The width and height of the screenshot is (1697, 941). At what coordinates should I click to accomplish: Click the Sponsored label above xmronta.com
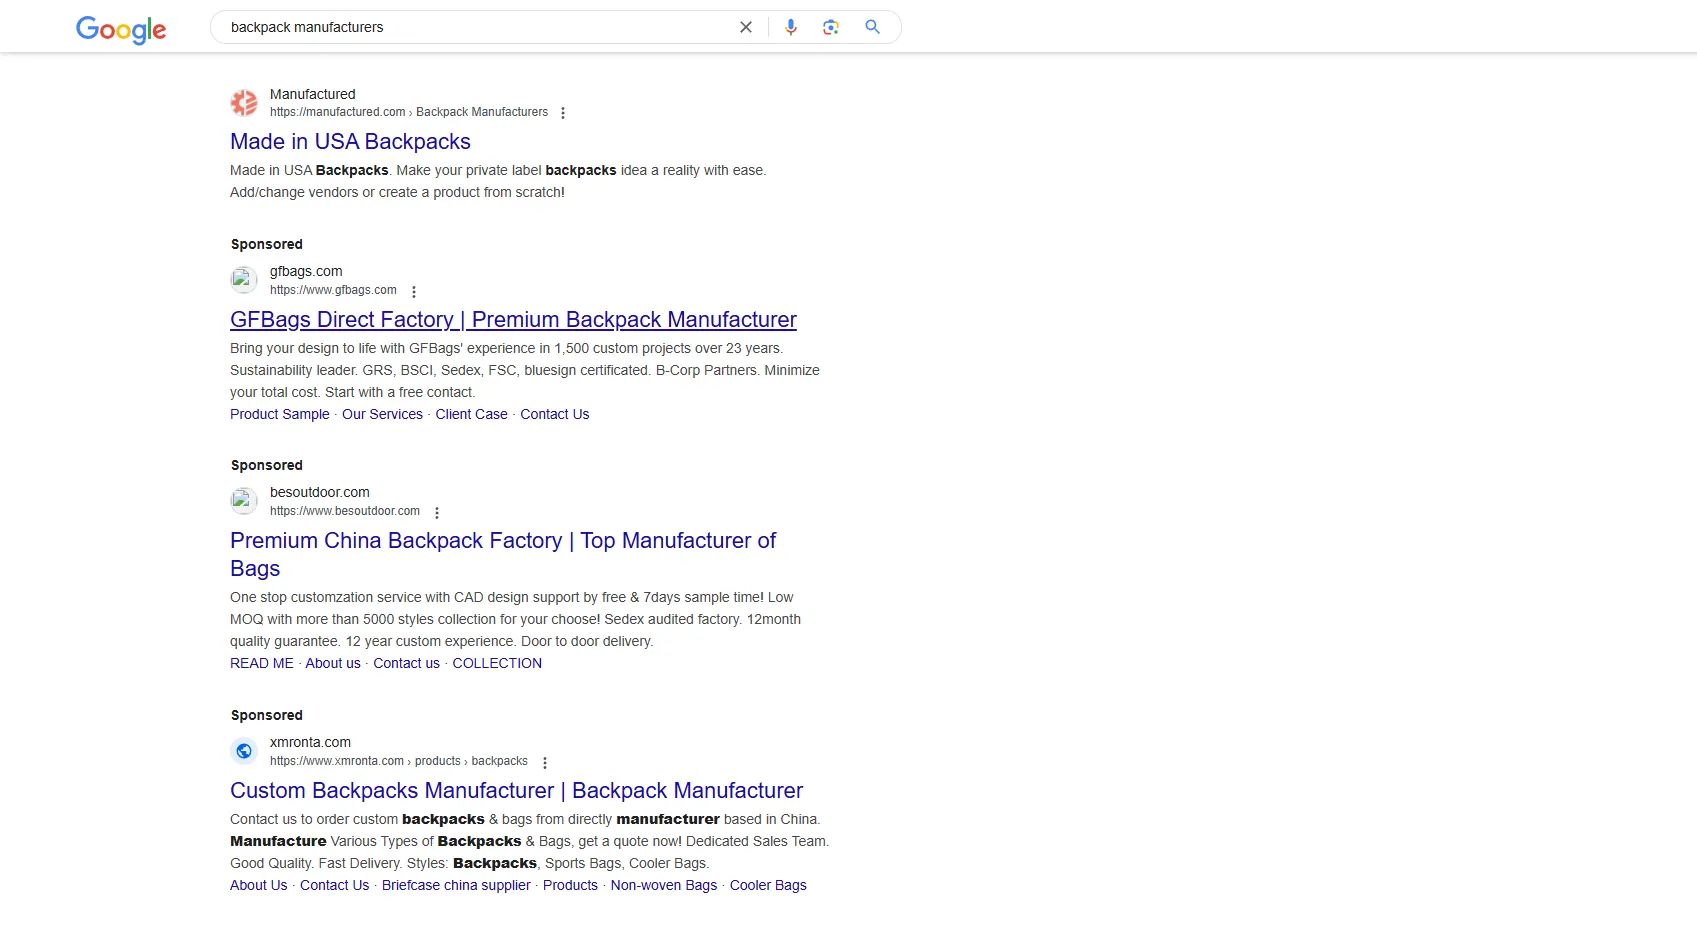coord(267,715)
